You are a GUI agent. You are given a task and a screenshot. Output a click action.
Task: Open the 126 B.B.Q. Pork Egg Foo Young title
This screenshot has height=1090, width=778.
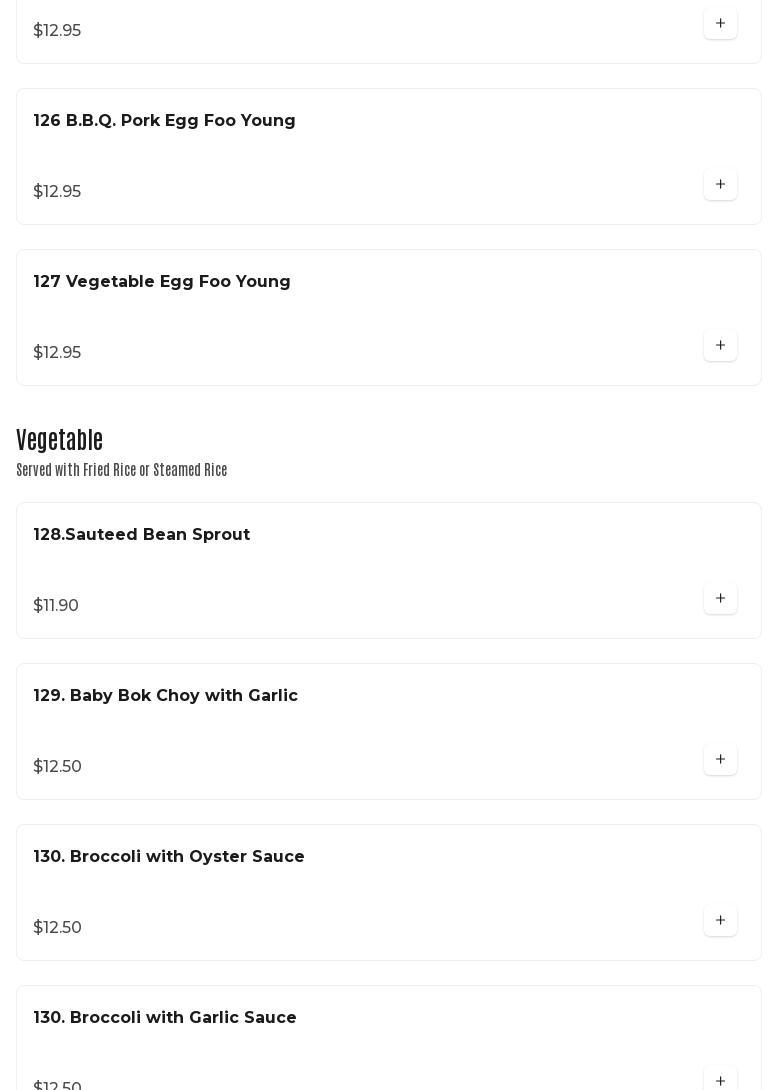[165, 121]
